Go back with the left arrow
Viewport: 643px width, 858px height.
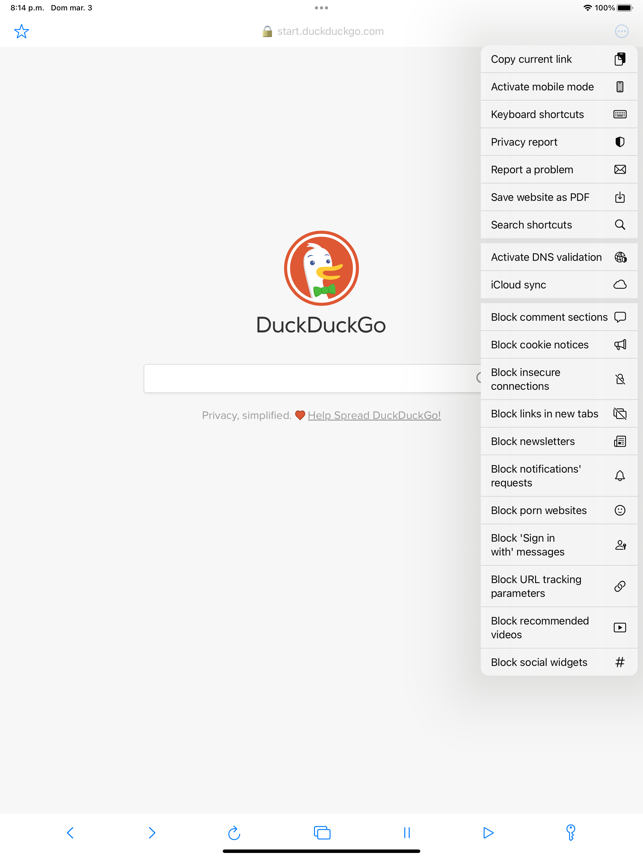coord(70,832)
